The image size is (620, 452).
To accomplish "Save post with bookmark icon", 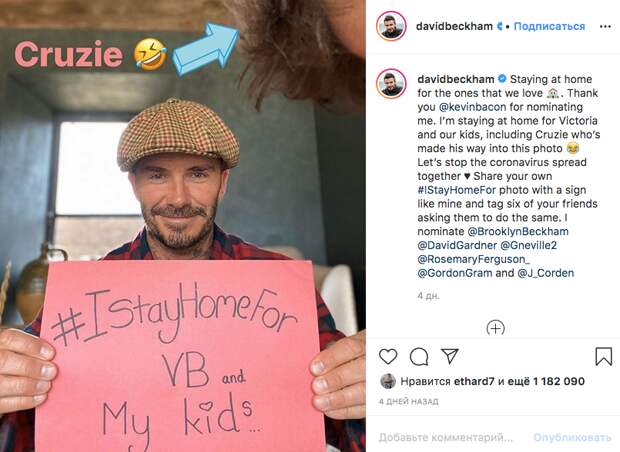I will 603,356.
